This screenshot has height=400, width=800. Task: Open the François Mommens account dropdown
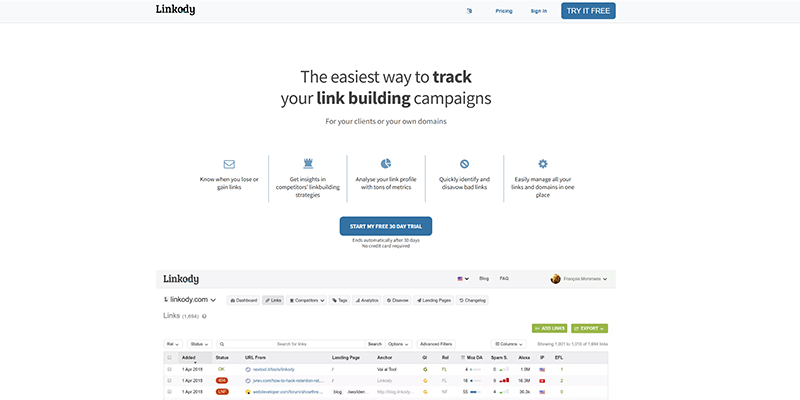coord(585,279)
